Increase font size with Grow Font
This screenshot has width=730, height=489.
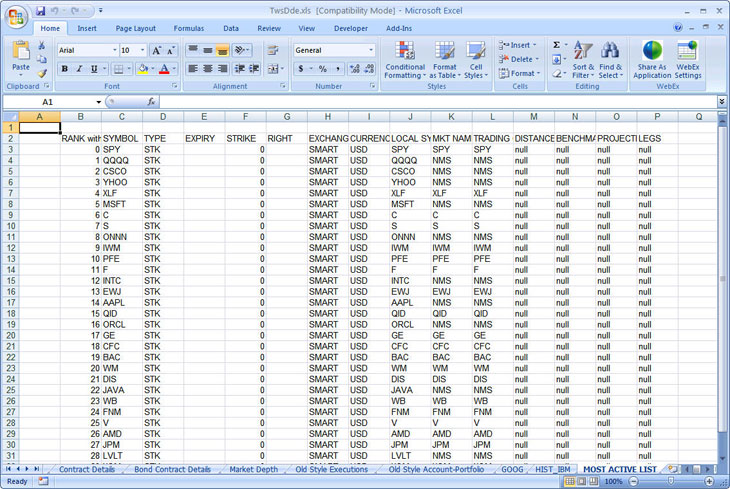156,50
